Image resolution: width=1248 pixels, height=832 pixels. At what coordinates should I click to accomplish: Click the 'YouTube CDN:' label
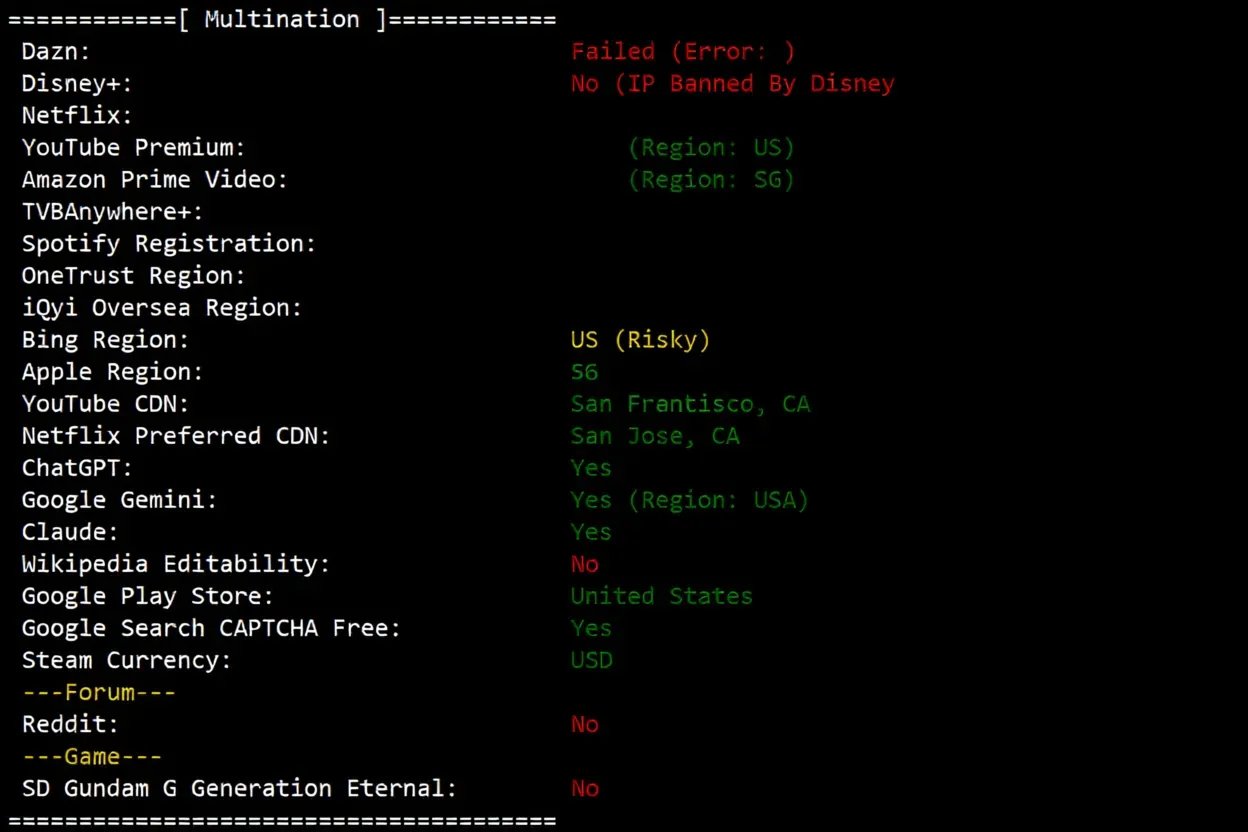(106, 403)
